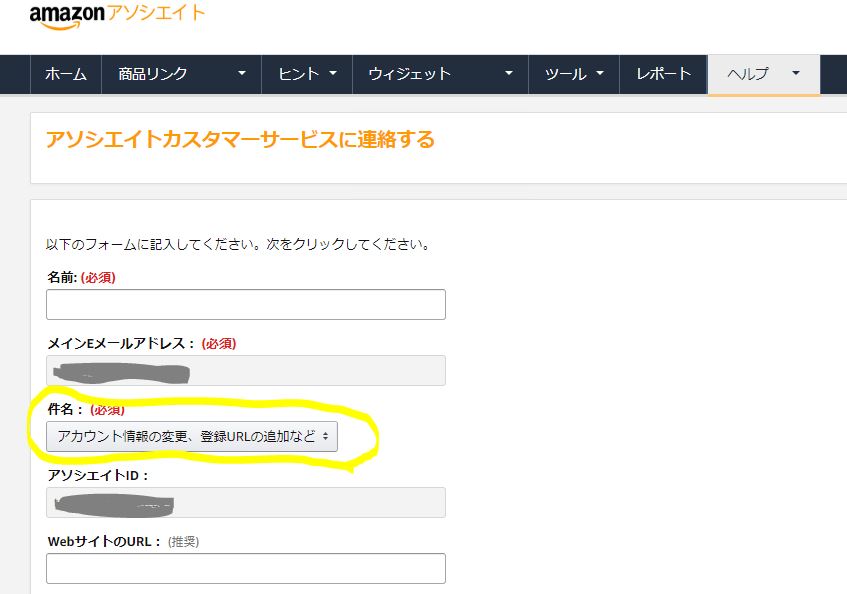
Task: Click the アソシエイトカスタマーサービスに連絡する heading
Action: coord(240,139)
